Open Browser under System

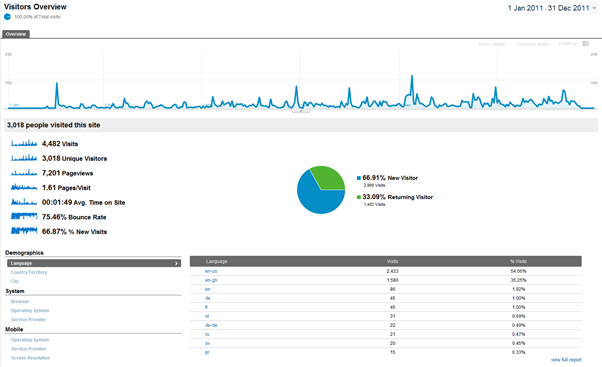tap(20, 302)
